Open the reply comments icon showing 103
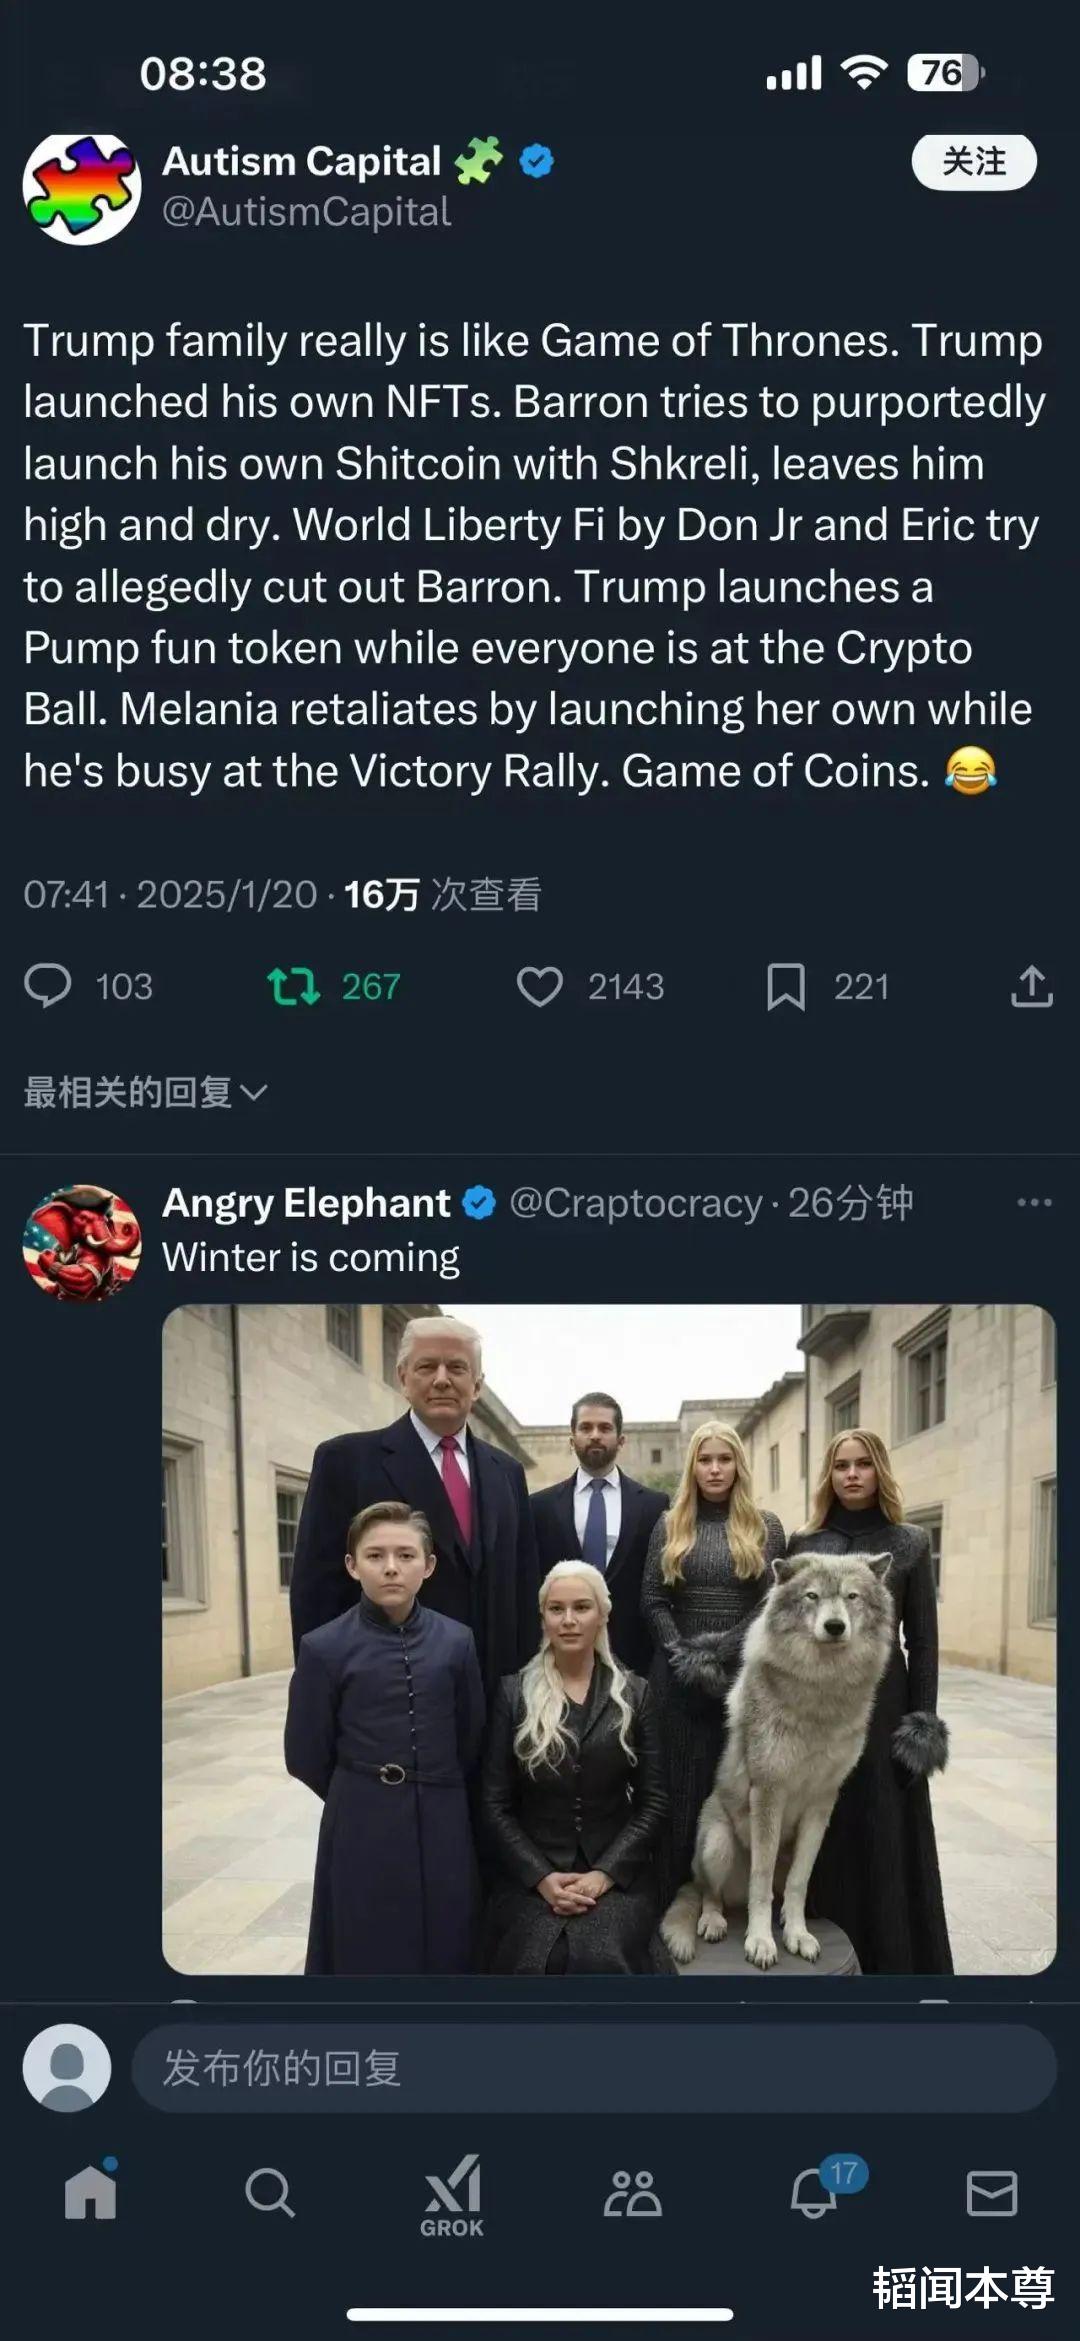This screenshot has height=2341, width=1080. [48, 986]
